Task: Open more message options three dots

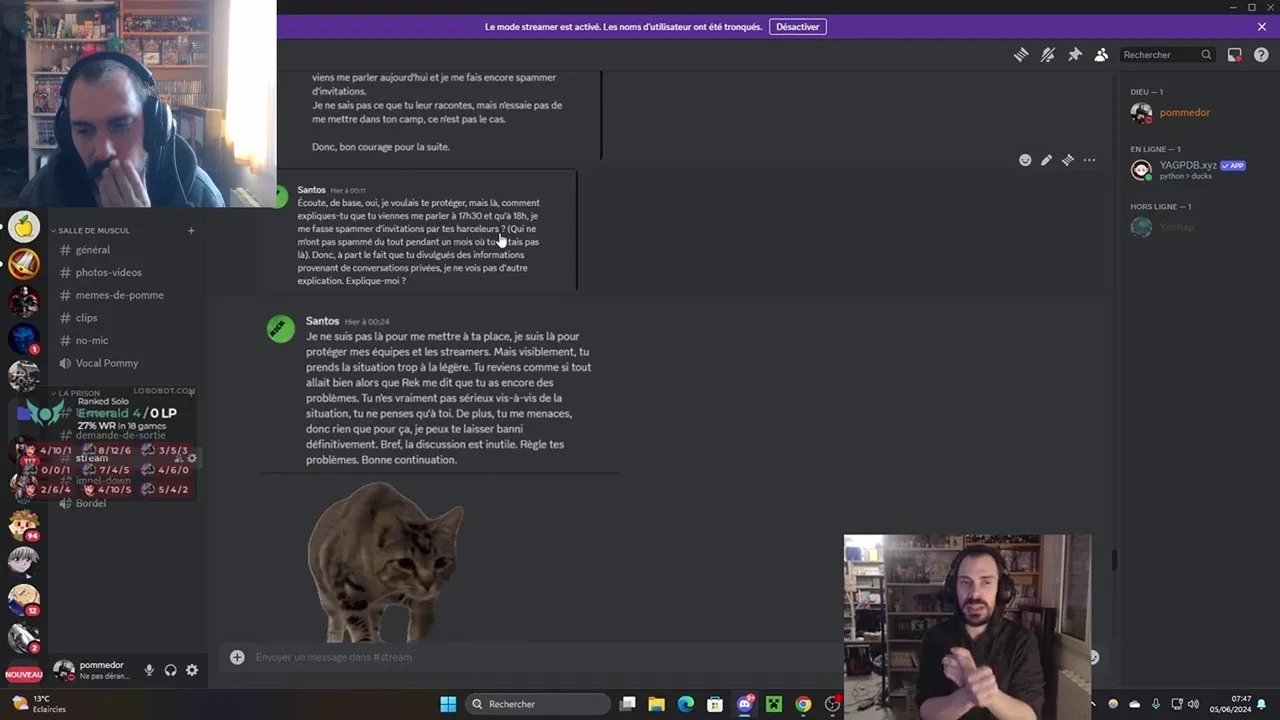Action: 1089,160
